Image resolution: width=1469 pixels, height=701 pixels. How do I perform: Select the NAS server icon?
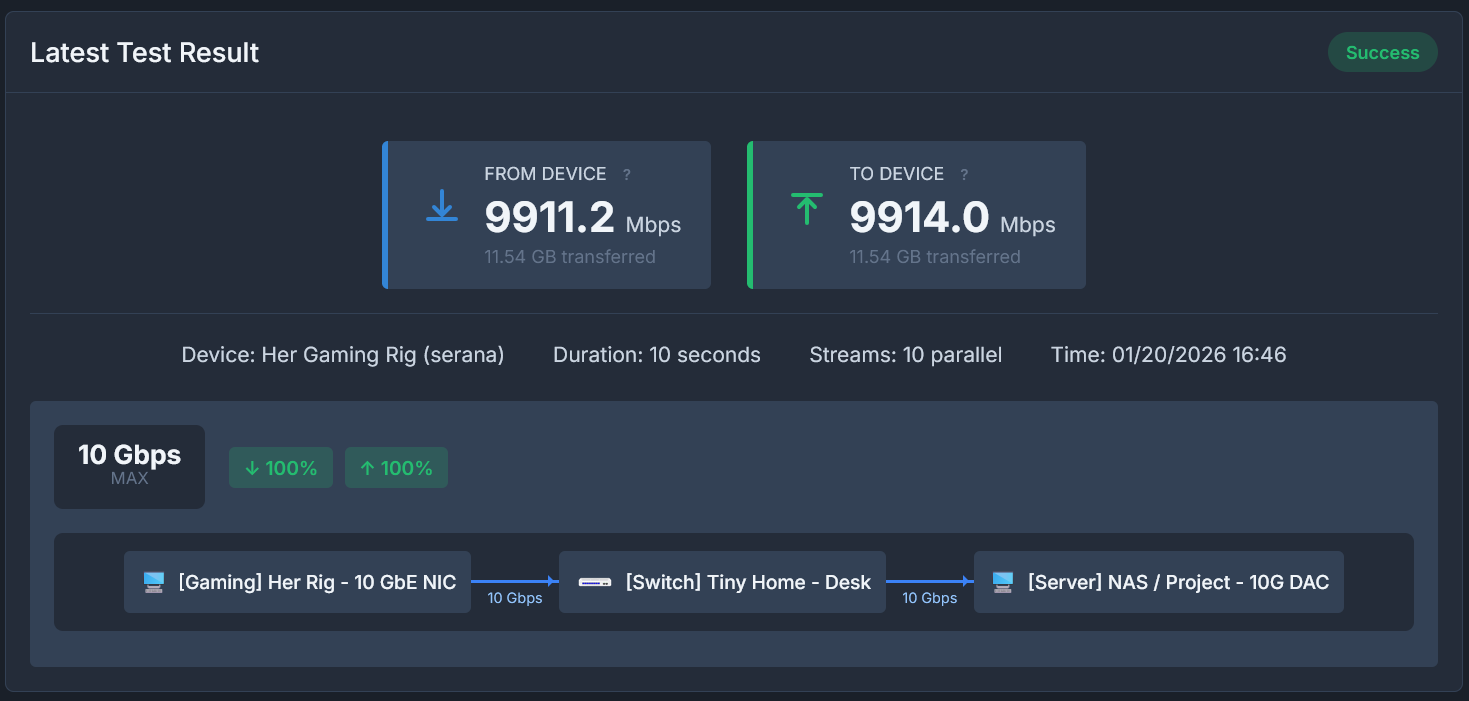pyautogui.click(x=1004, y=581)
